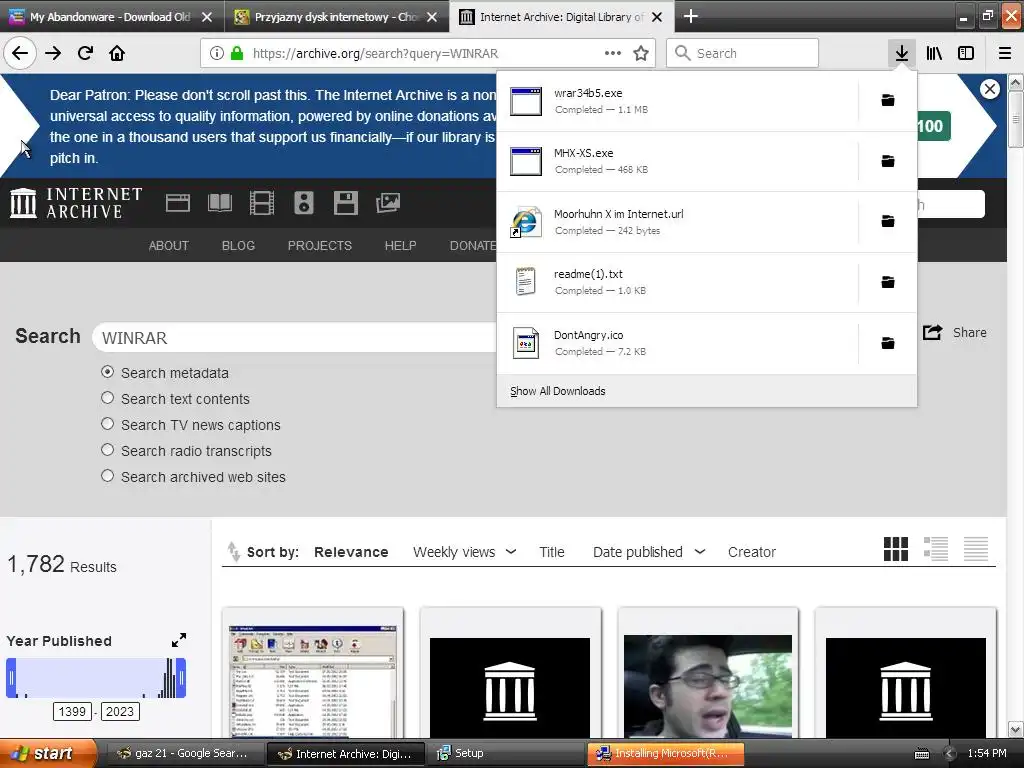Open ABOUT in archive navigation

click(x=168, y=246)
